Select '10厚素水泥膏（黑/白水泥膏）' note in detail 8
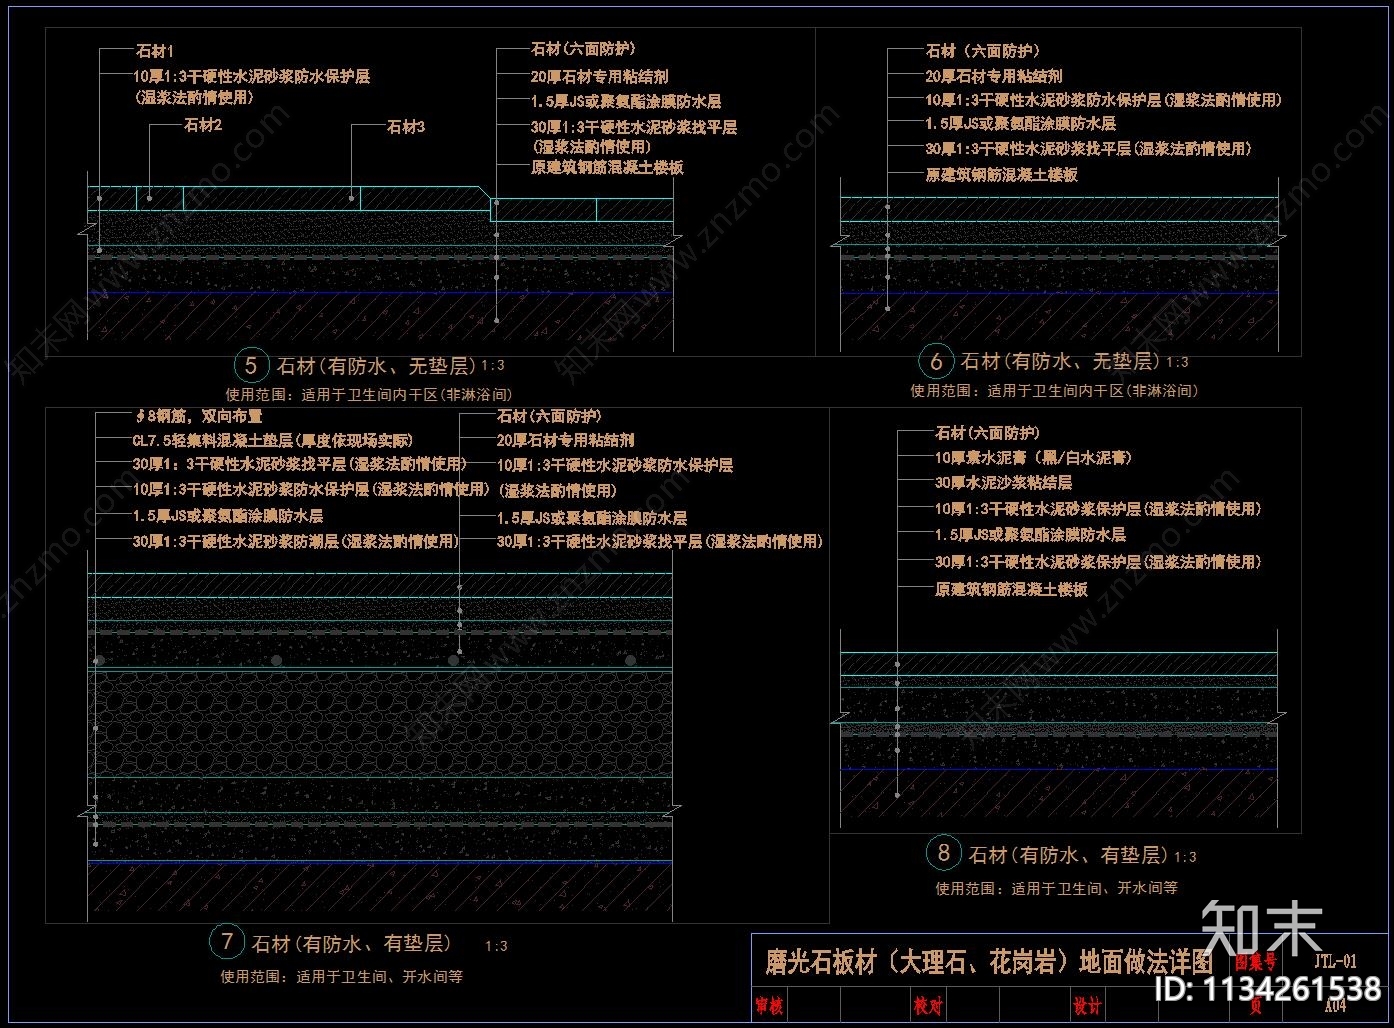 click(1033, 457)
